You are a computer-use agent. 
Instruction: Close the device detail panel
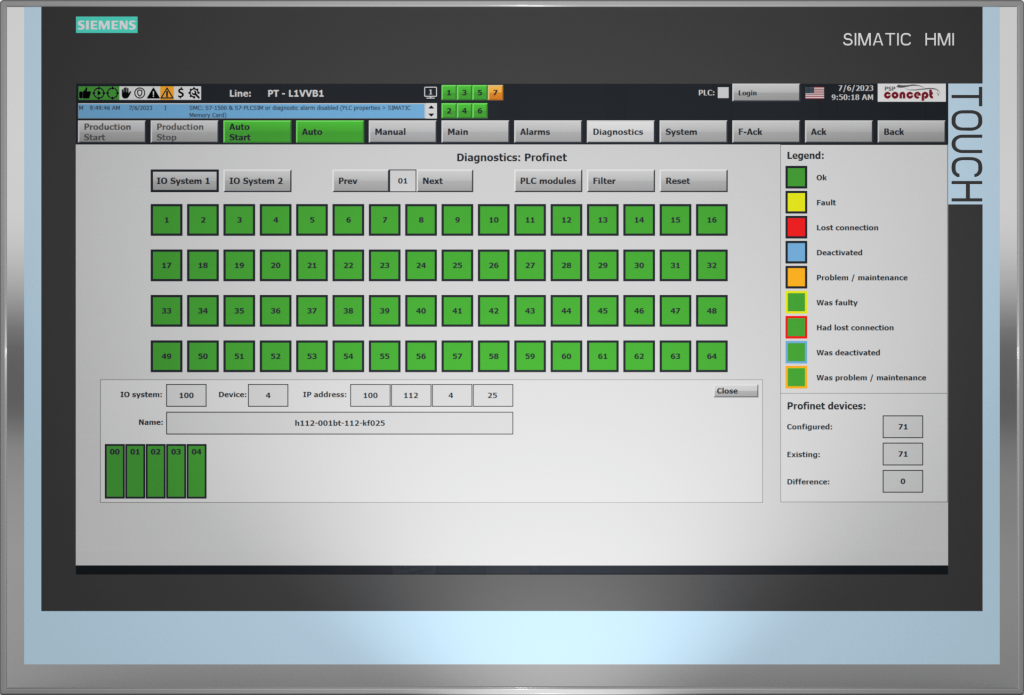(736, 391)
